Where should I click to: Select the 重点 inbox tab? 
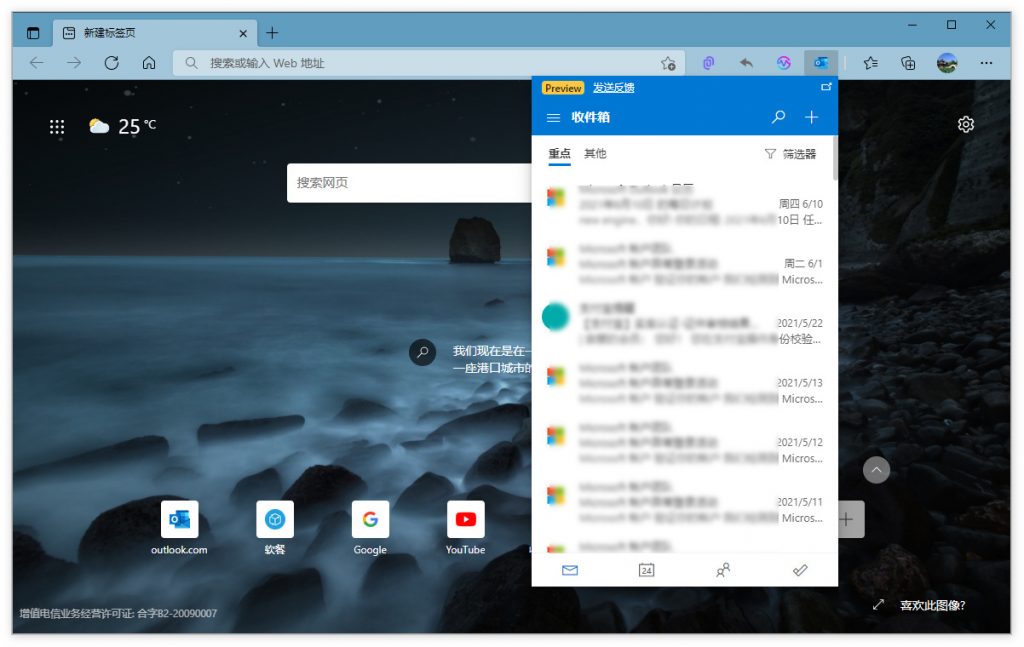559,153
